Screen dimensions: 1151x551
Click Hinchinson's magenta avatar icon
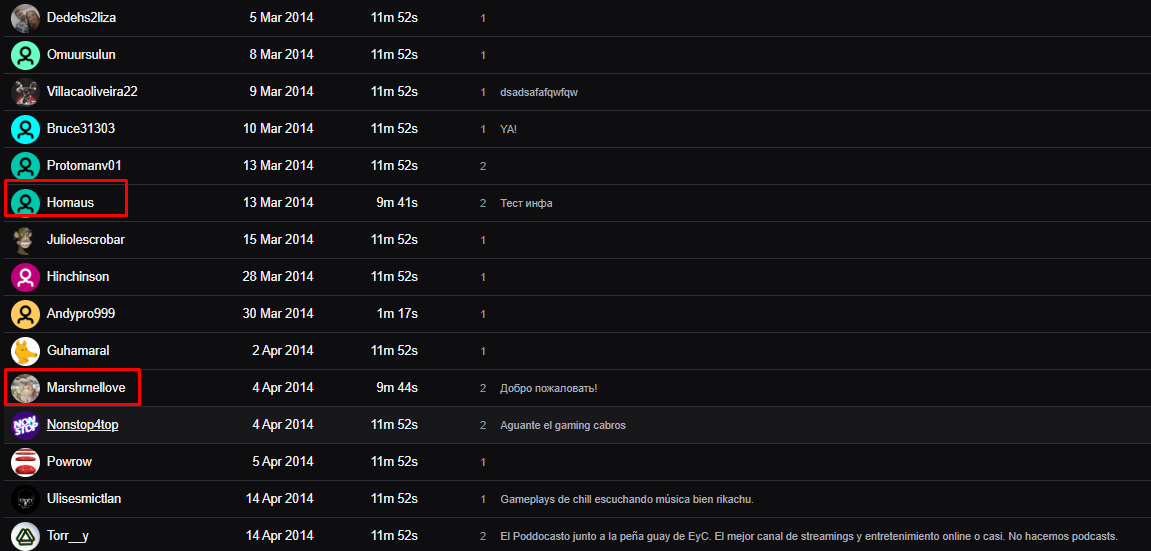(x=26, y=277)
